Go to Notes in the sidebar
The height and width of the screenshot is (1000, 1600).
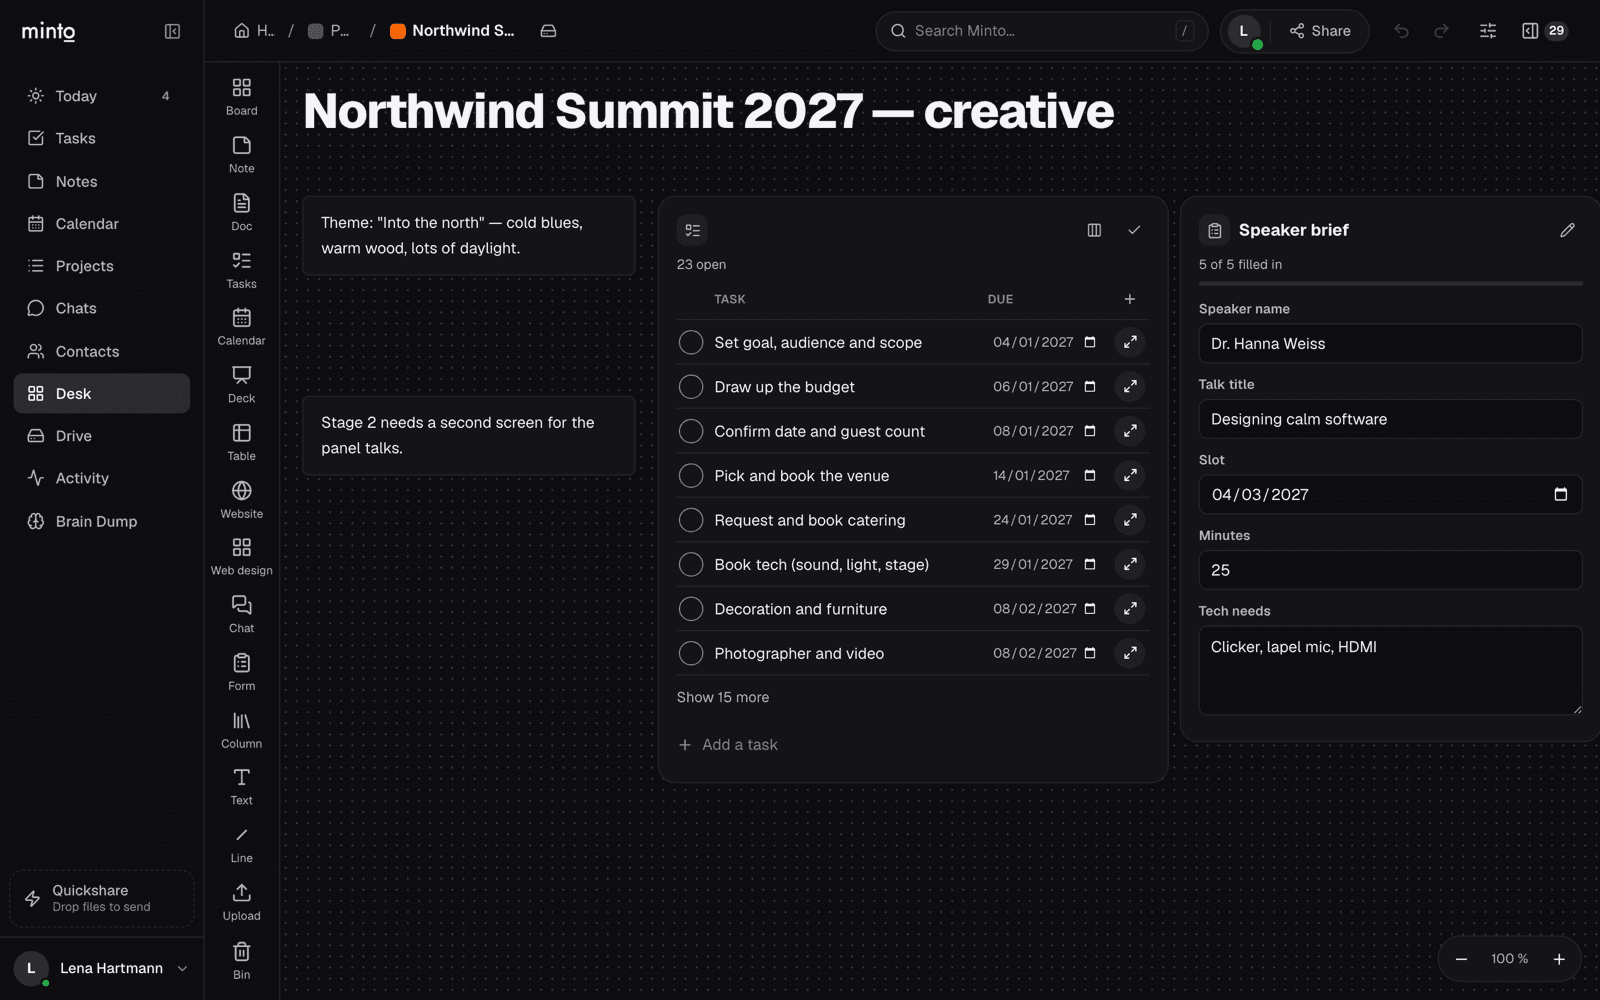(101, 181)
